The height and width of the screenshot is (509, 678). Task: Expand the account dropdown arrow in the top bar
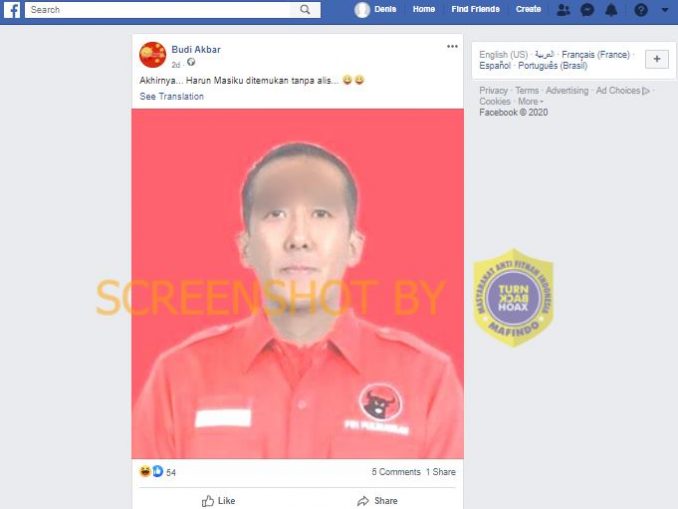(x=665, y=10)
